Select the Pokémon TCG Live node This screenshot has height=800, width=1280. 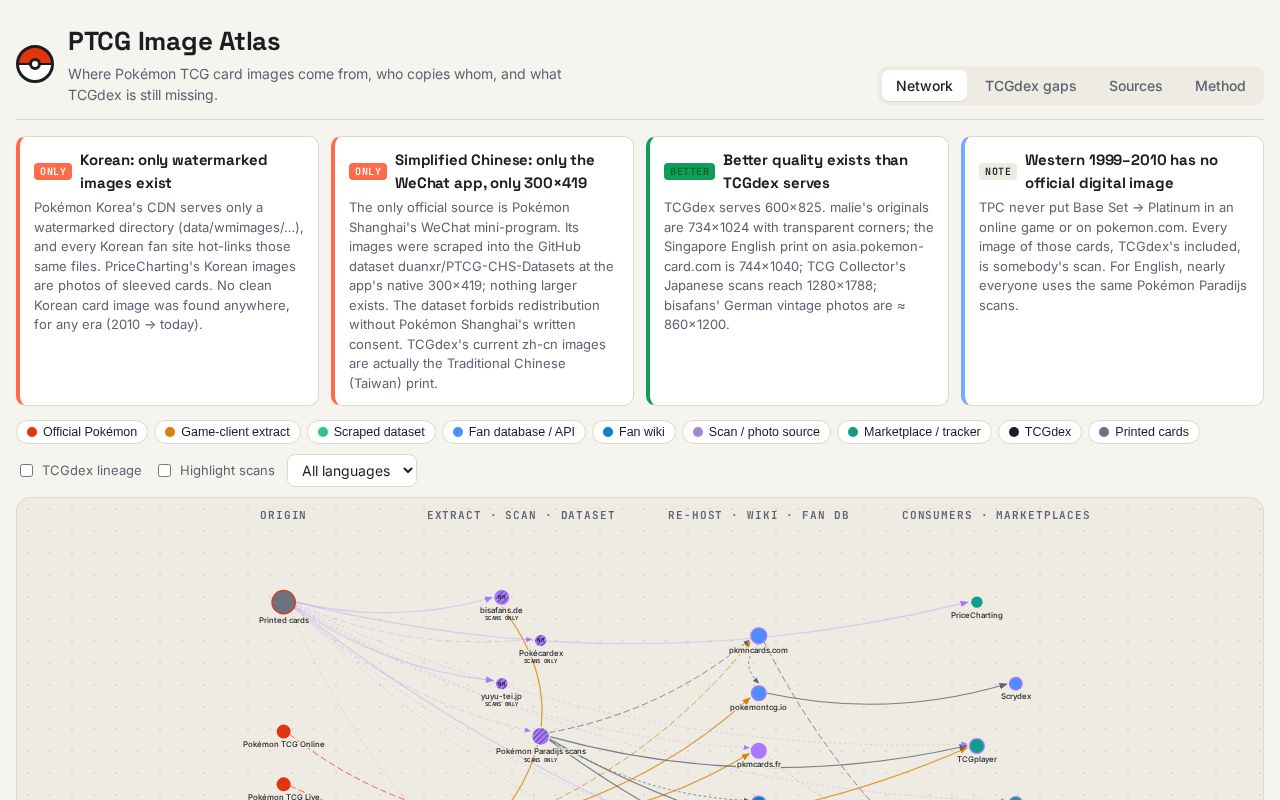point(284,785)
